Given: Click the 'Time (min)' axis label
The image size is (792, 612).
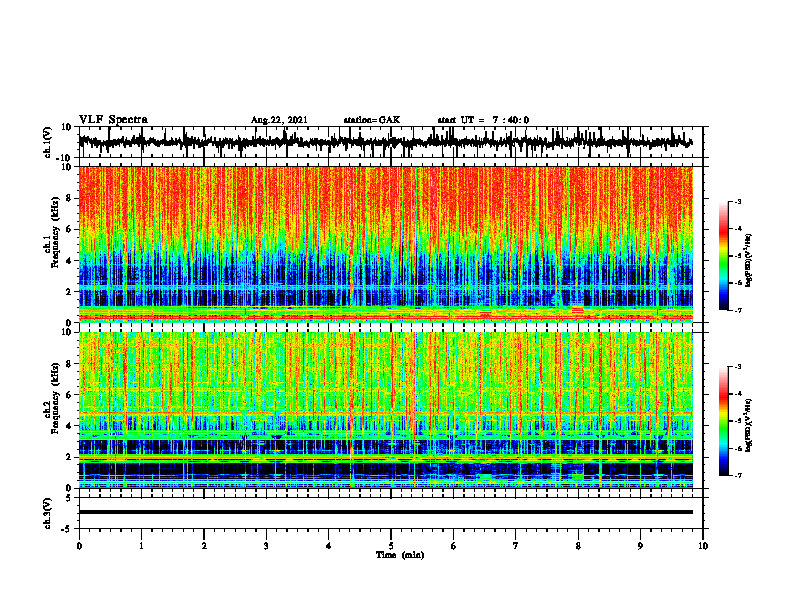Looking at the screenshot, I should [x=400, y=555].
